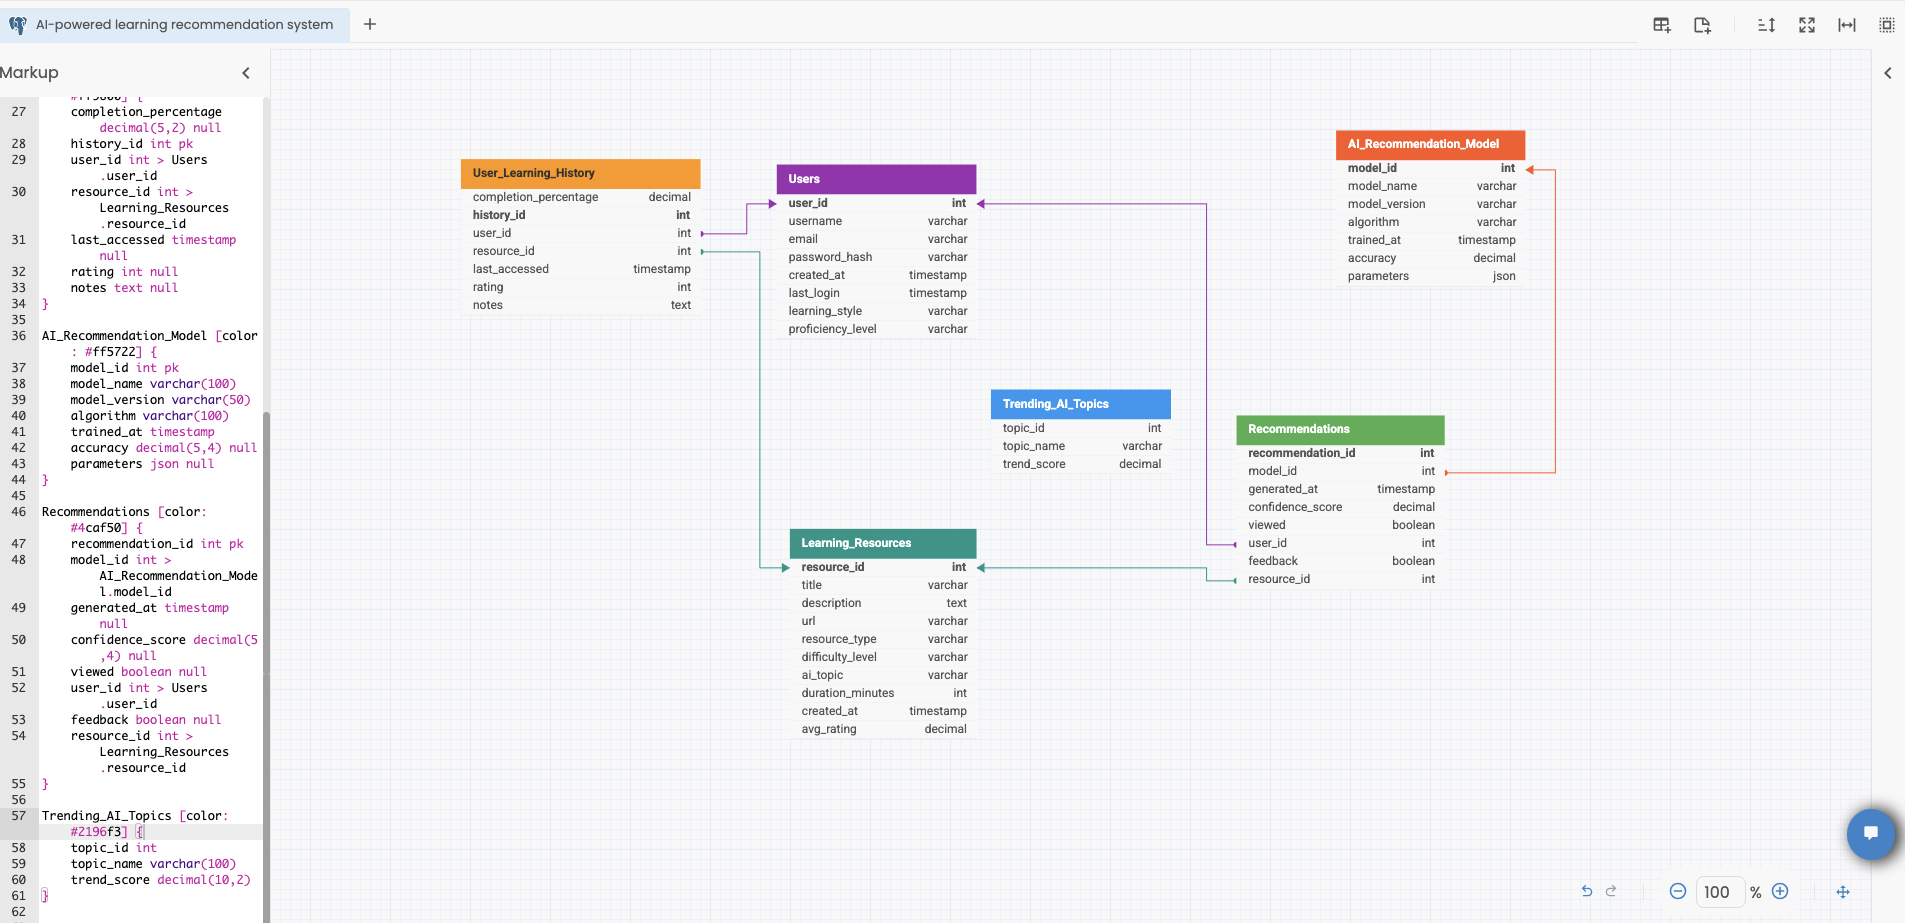
Task: Click inside the zoom percentage field
Action: pyautogui.click(x=1719, y=891)
